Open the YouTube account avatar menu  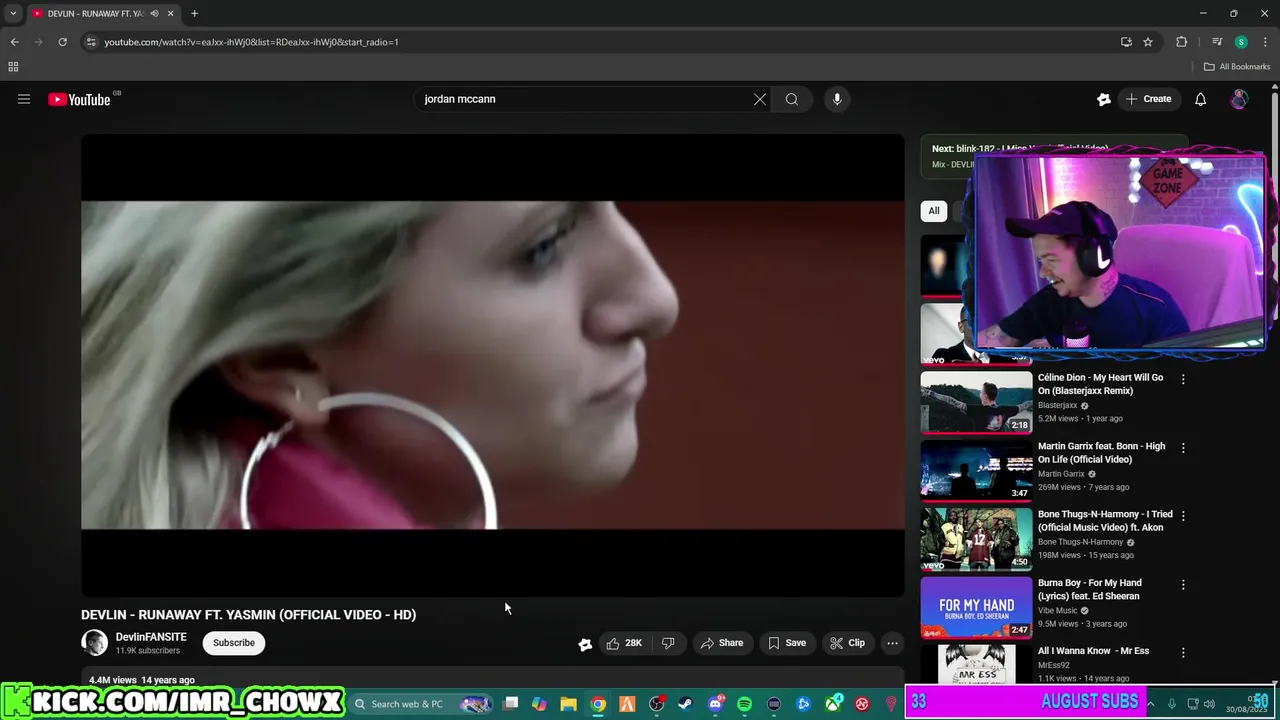click(1239, 99)
